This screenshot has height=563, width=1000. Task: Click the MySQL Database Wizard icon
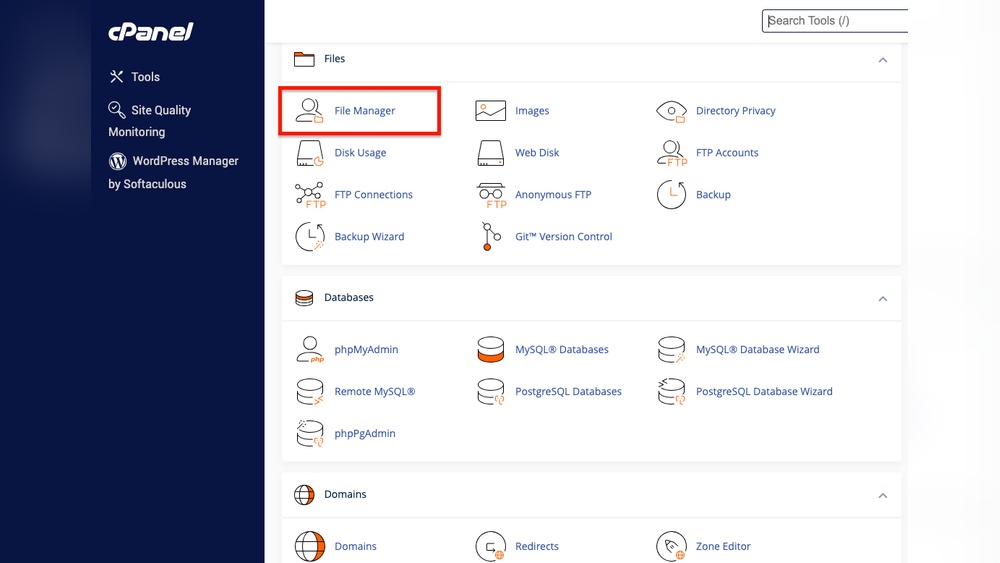click(672, 349)
